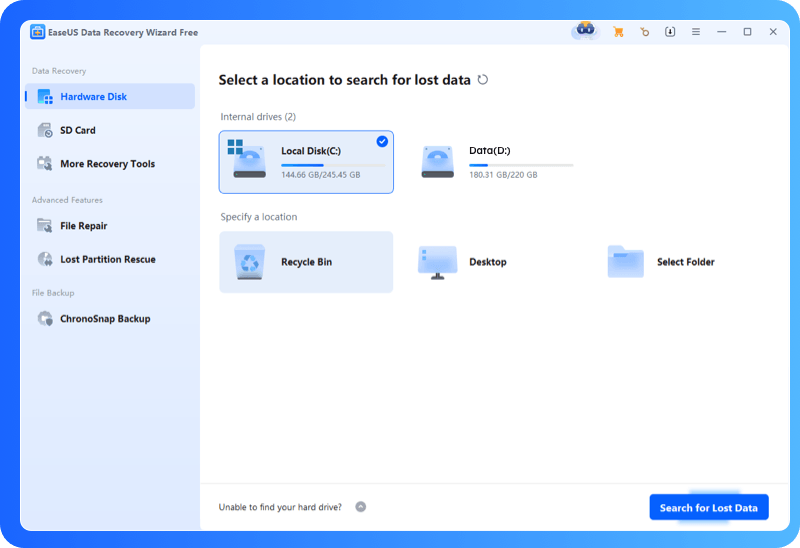800x548 pixels.
Task: Click 'Unable to find your hard drive?' text
Action: (280, 507)
